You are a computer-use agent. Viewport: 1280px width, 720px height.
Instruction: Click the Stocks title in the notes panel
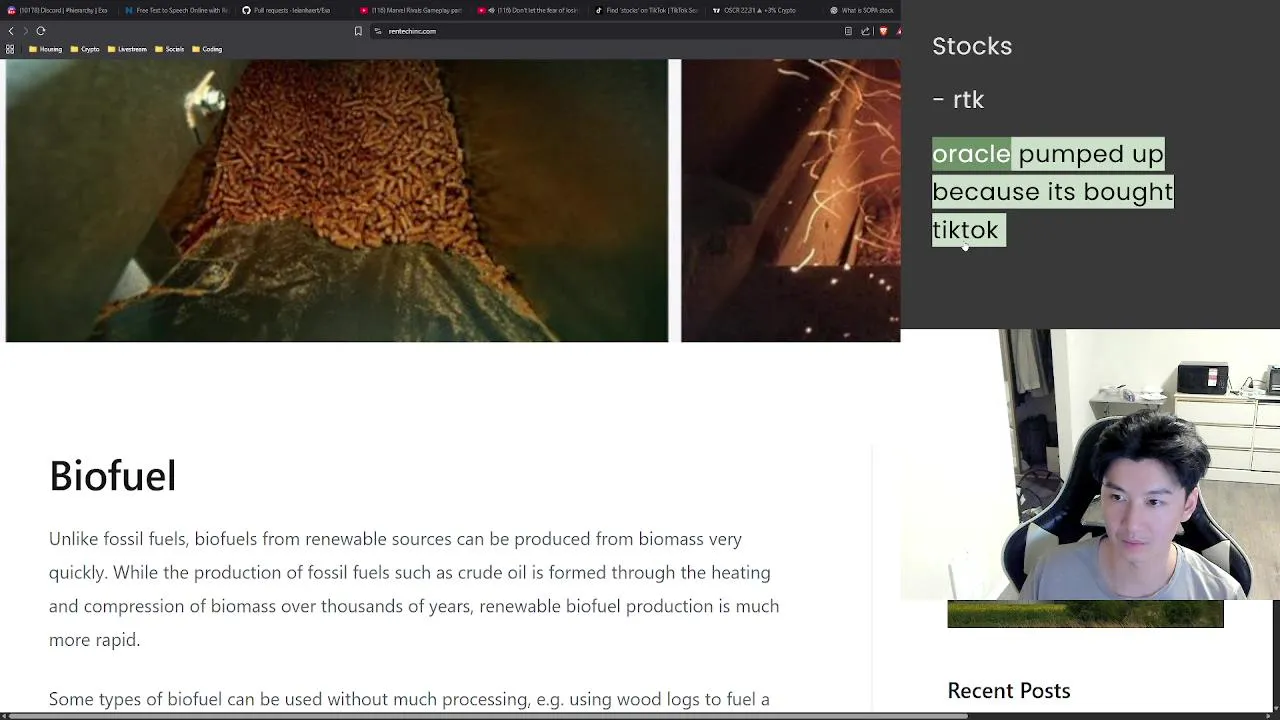(972, 46)
